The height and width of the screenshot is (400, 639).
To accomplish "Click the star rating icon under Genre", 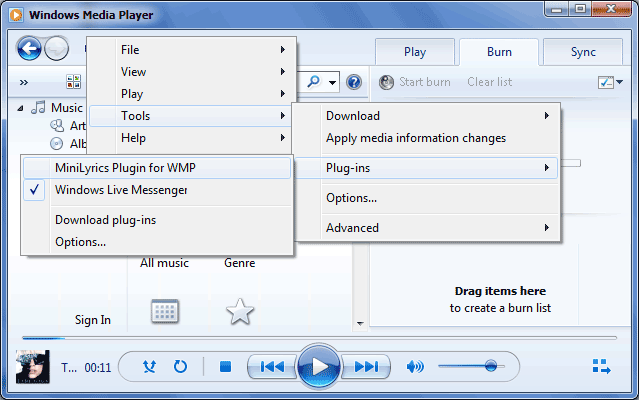I will point(240,311).
